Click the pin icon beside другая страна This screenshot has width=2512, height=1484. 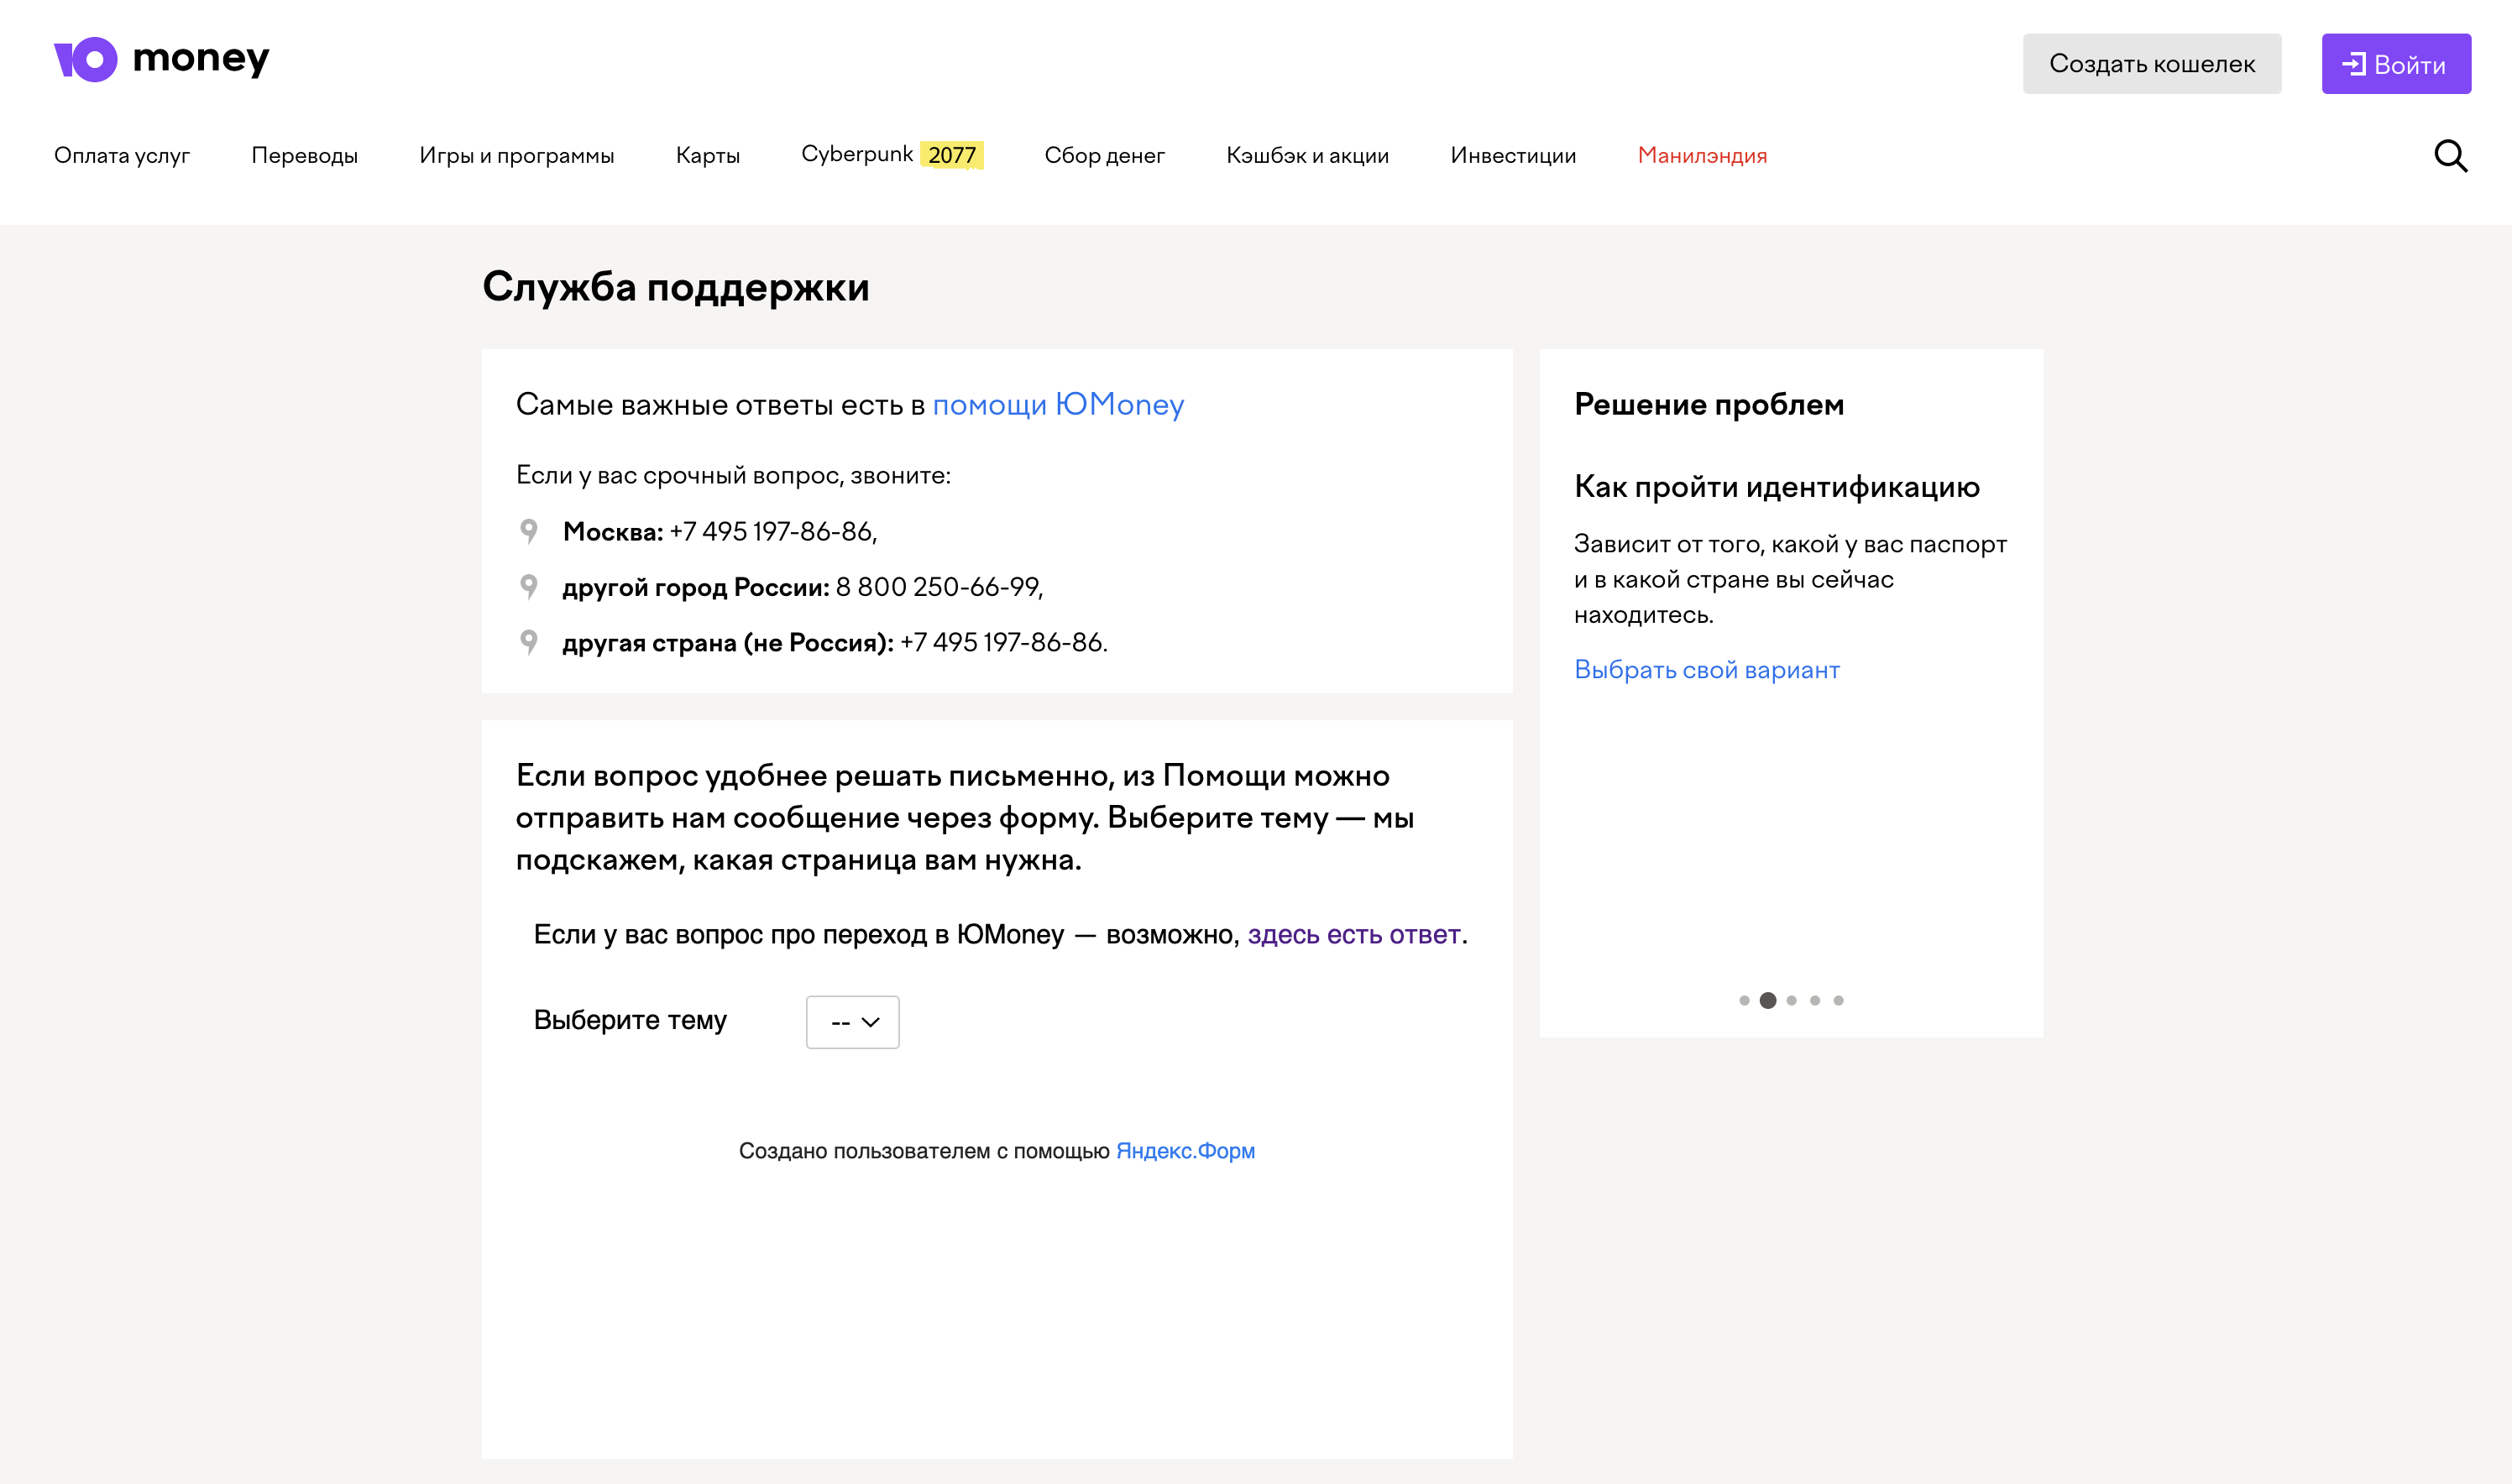pyautogui.click(x=529, y=642)
